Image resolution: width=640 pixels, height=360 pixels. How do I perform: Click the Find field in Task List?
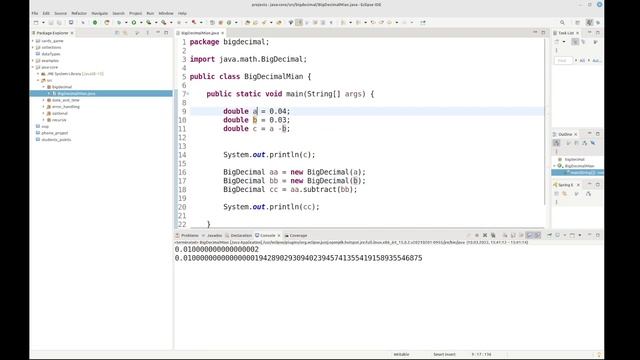click(563, 60)
